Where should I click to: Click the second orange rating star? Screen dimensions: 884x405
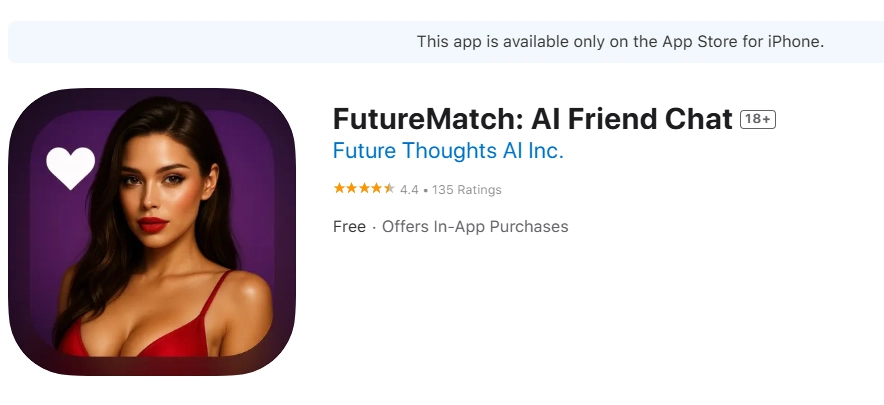351,189
